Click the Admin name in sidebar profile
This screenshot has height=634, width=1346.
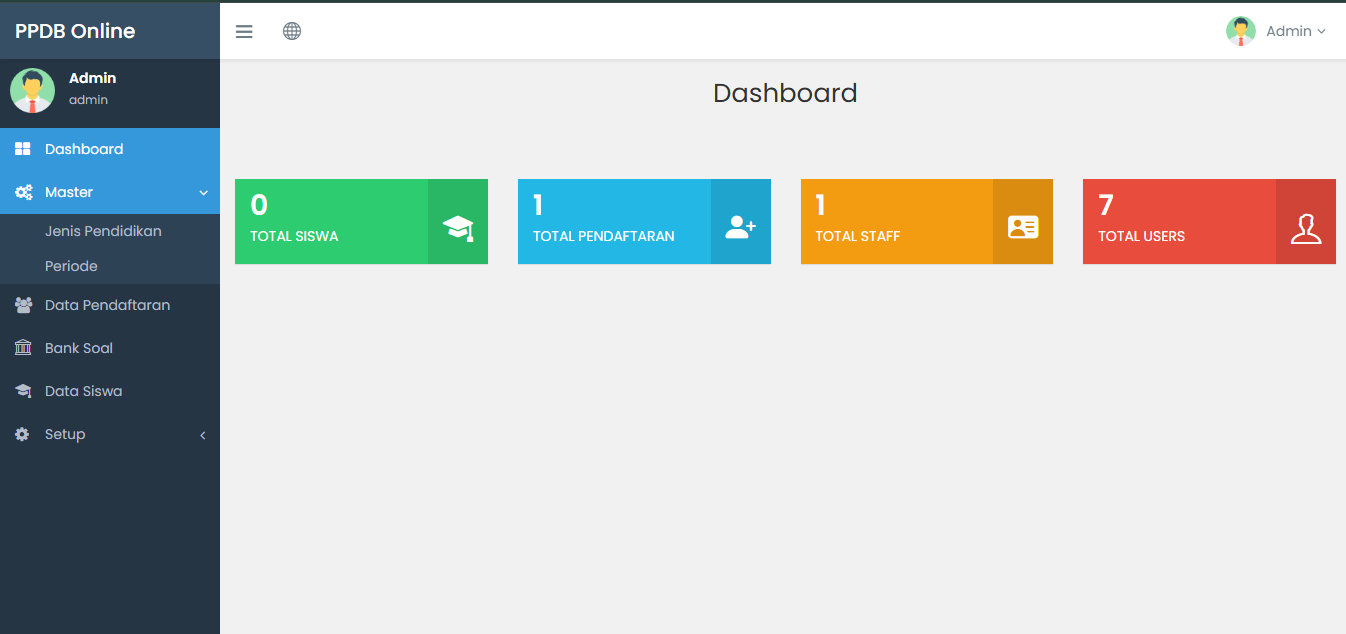[92, 78]
